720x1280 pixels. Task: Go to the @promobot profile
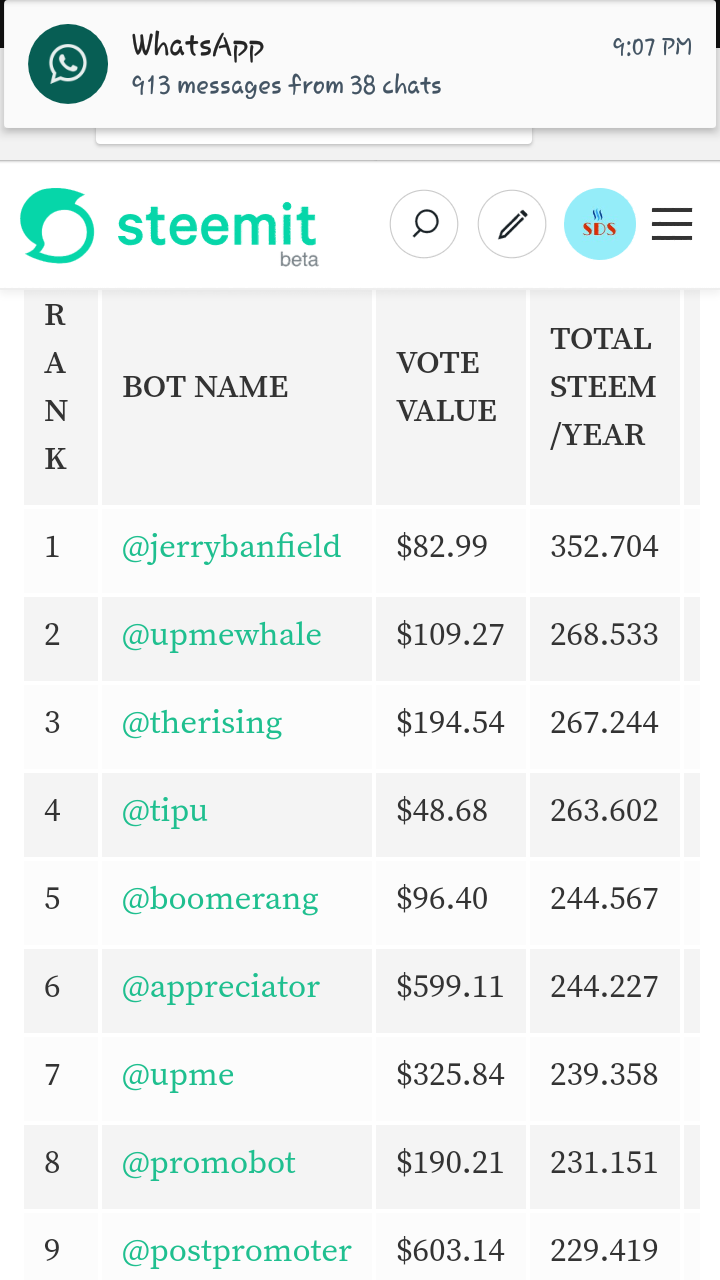pos(209,1163)
